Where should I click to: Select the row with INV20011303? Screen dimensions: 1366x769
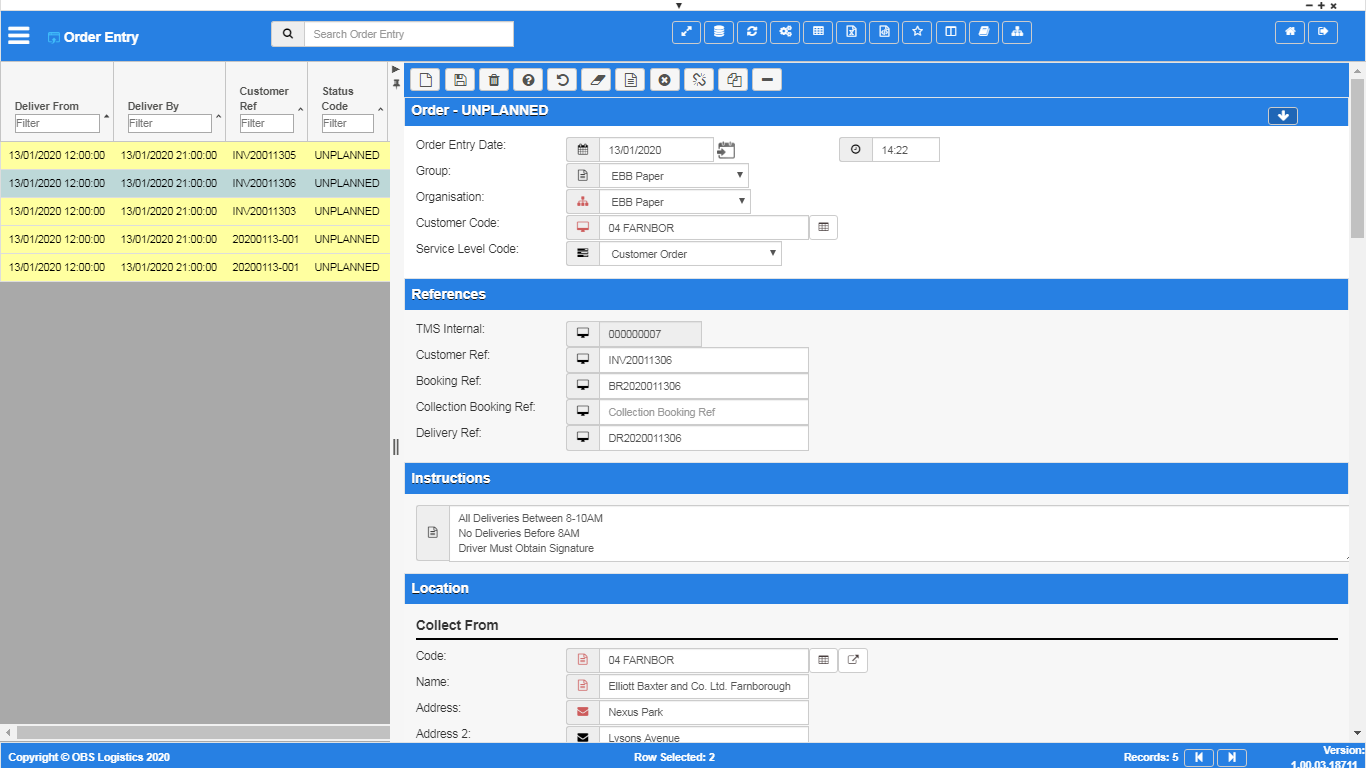pyautogui.click(x=195, y=211)
